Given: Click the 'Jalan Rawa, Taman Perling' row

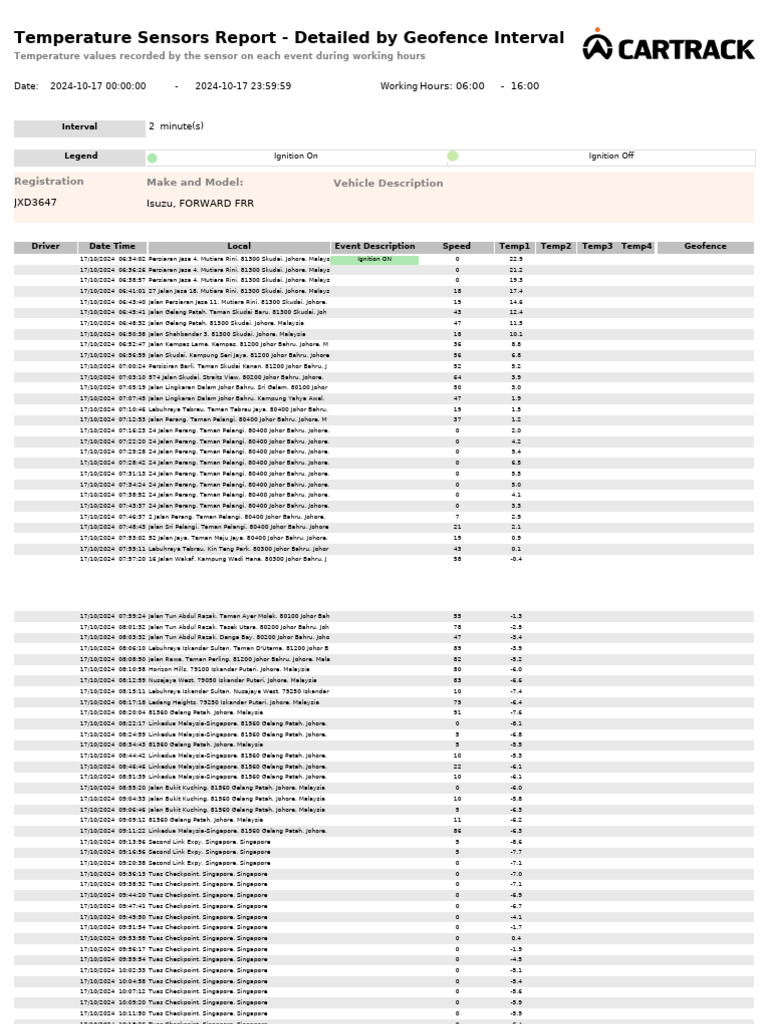Looking at the screenshot, I should (384, 660).
